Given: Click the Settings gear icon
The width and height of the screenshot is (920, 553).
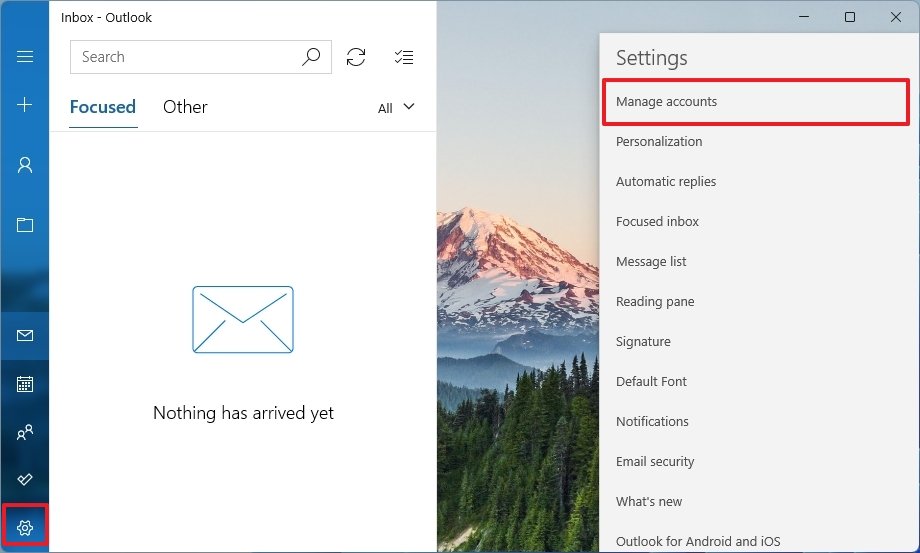Looking at the screenshot, I should (x=25, y=528).
